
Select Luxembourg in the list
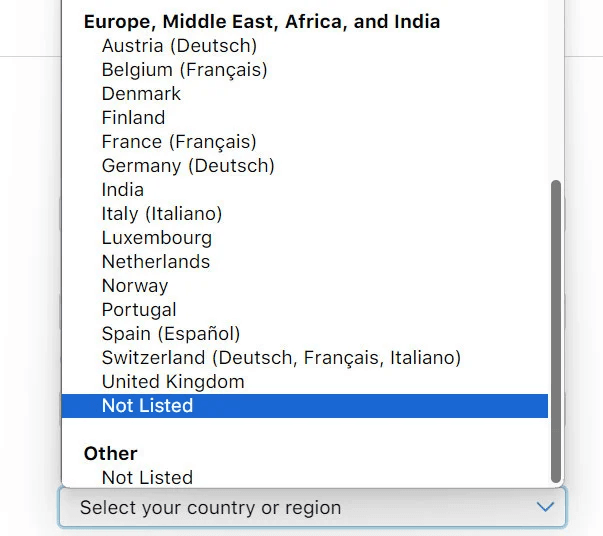[x=157, y=237]
